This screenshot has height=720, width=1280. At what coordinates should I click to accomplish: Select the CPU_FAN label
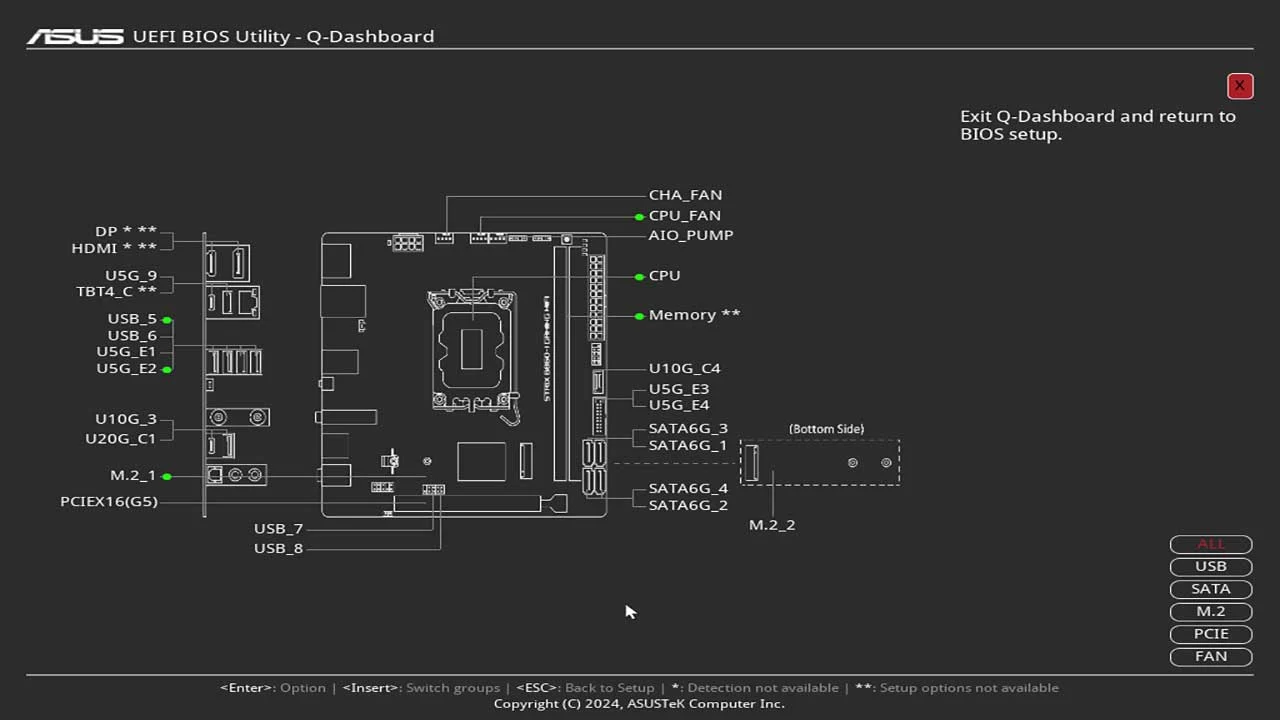684,216
